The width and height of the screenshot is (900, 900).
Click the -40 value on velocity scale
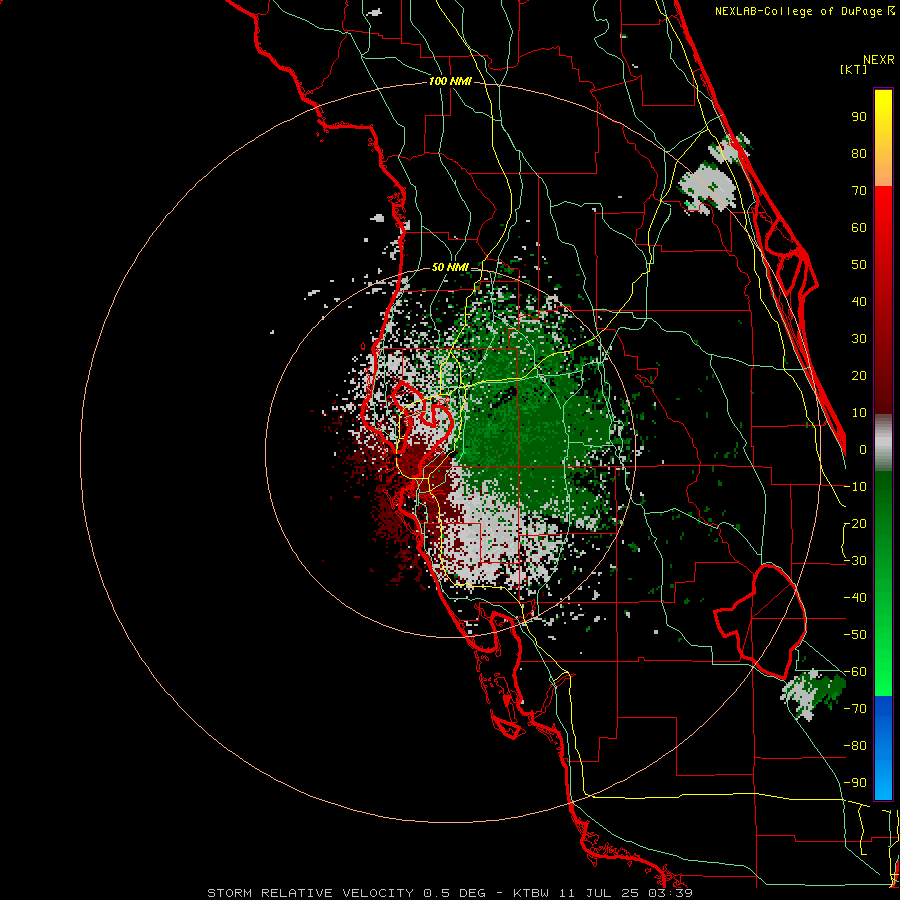[x=855, y=598]
